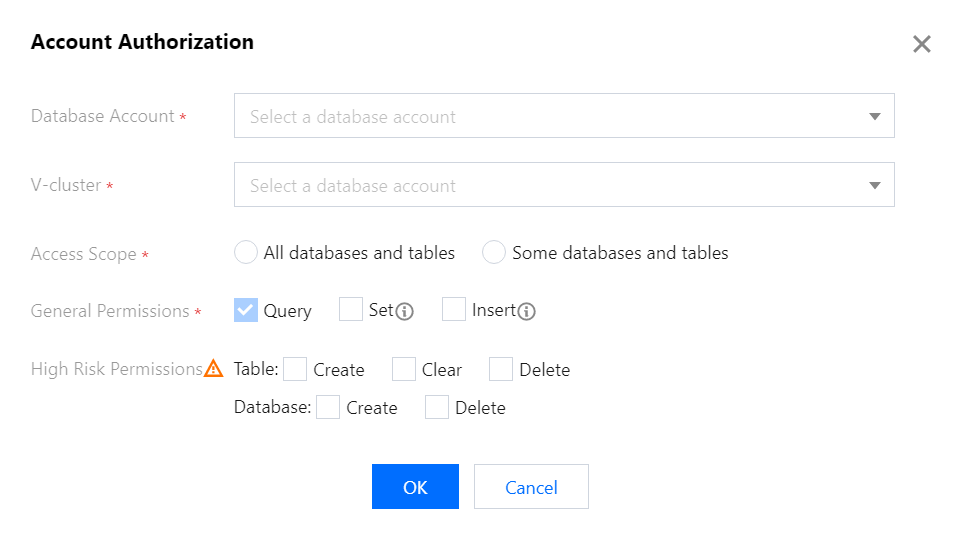Close the Account Authorization dialog
Screen dimensions: 964x541
(x=921, y=44)
